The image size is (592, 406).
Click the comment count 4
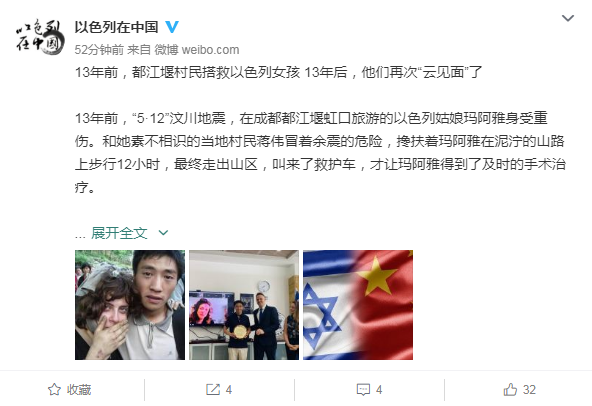[379, 390]
